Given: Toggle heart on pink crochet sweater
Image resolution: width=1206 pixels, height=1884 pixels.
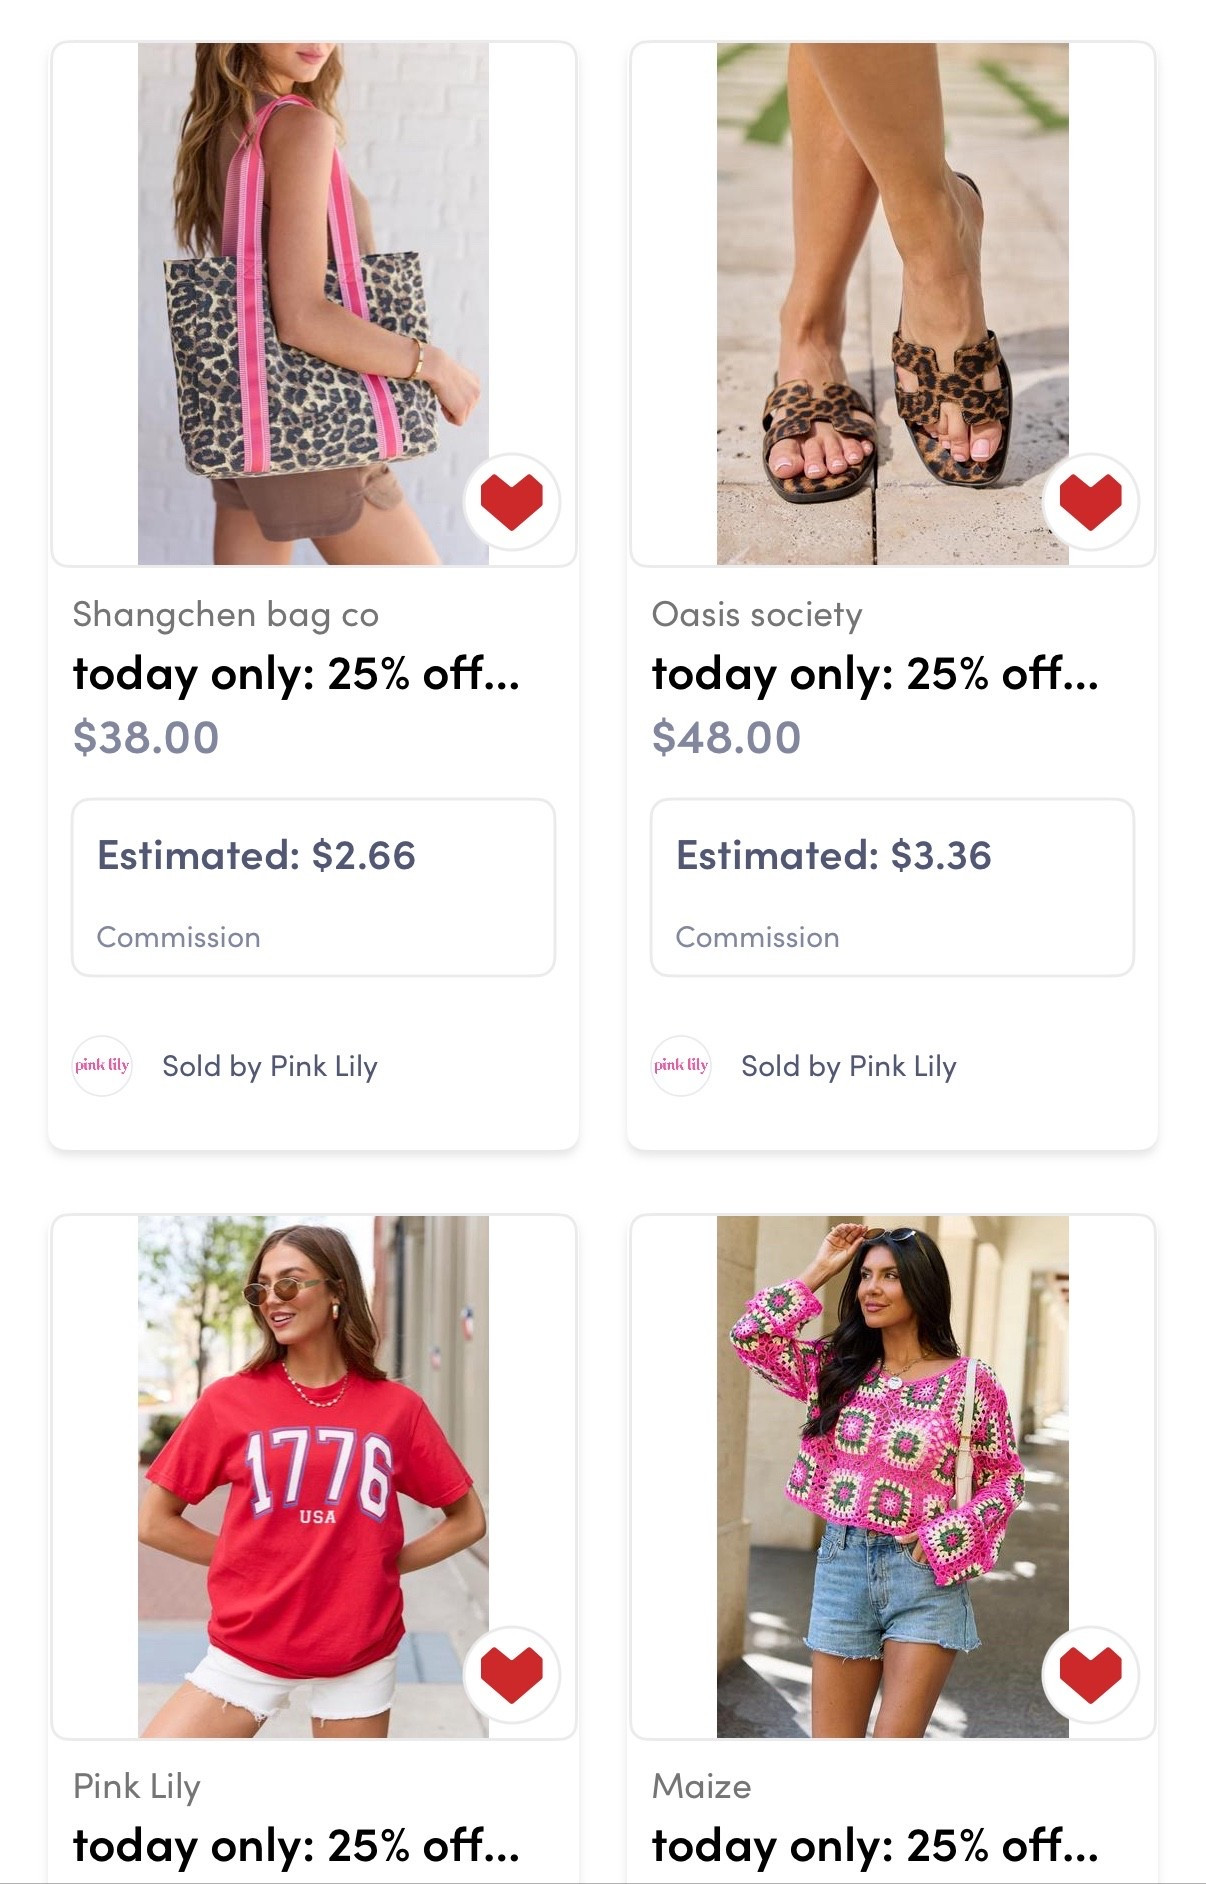Looking at the screenshot, I should pos(1090,1674).
